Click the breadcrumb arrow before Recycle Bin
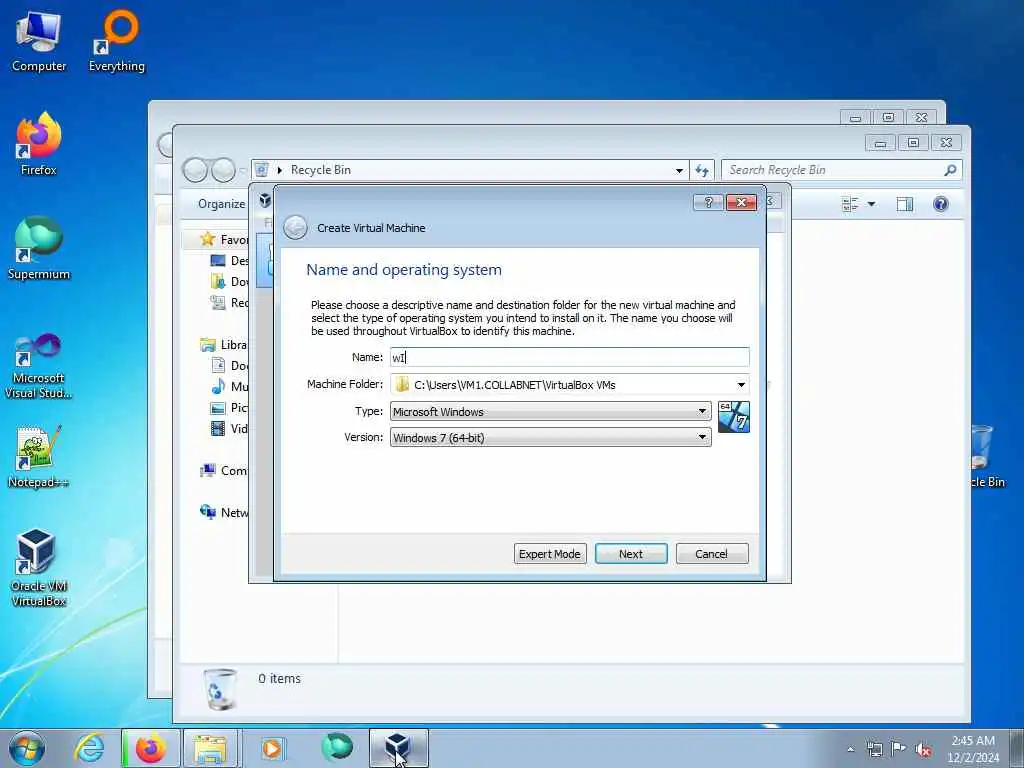Viewport: 1024px width, 768px height. click(280, 170)
